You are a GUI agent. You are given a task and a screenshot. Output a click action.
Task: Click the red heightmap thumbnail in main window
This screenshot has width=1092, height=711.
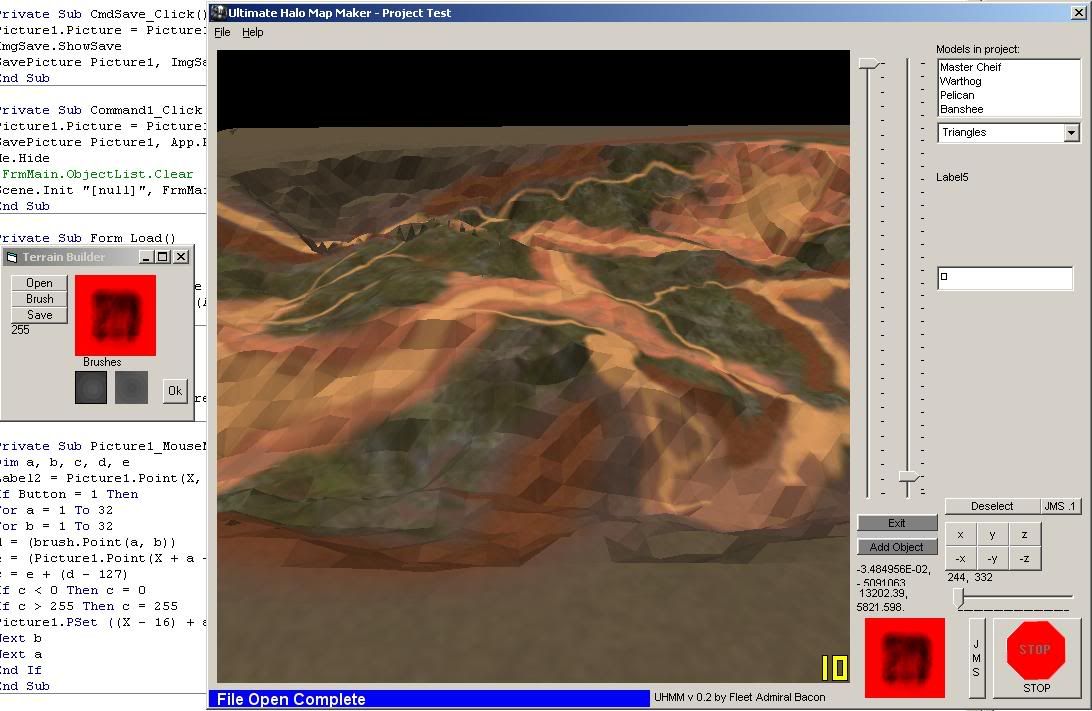click(x=905, y=657)
